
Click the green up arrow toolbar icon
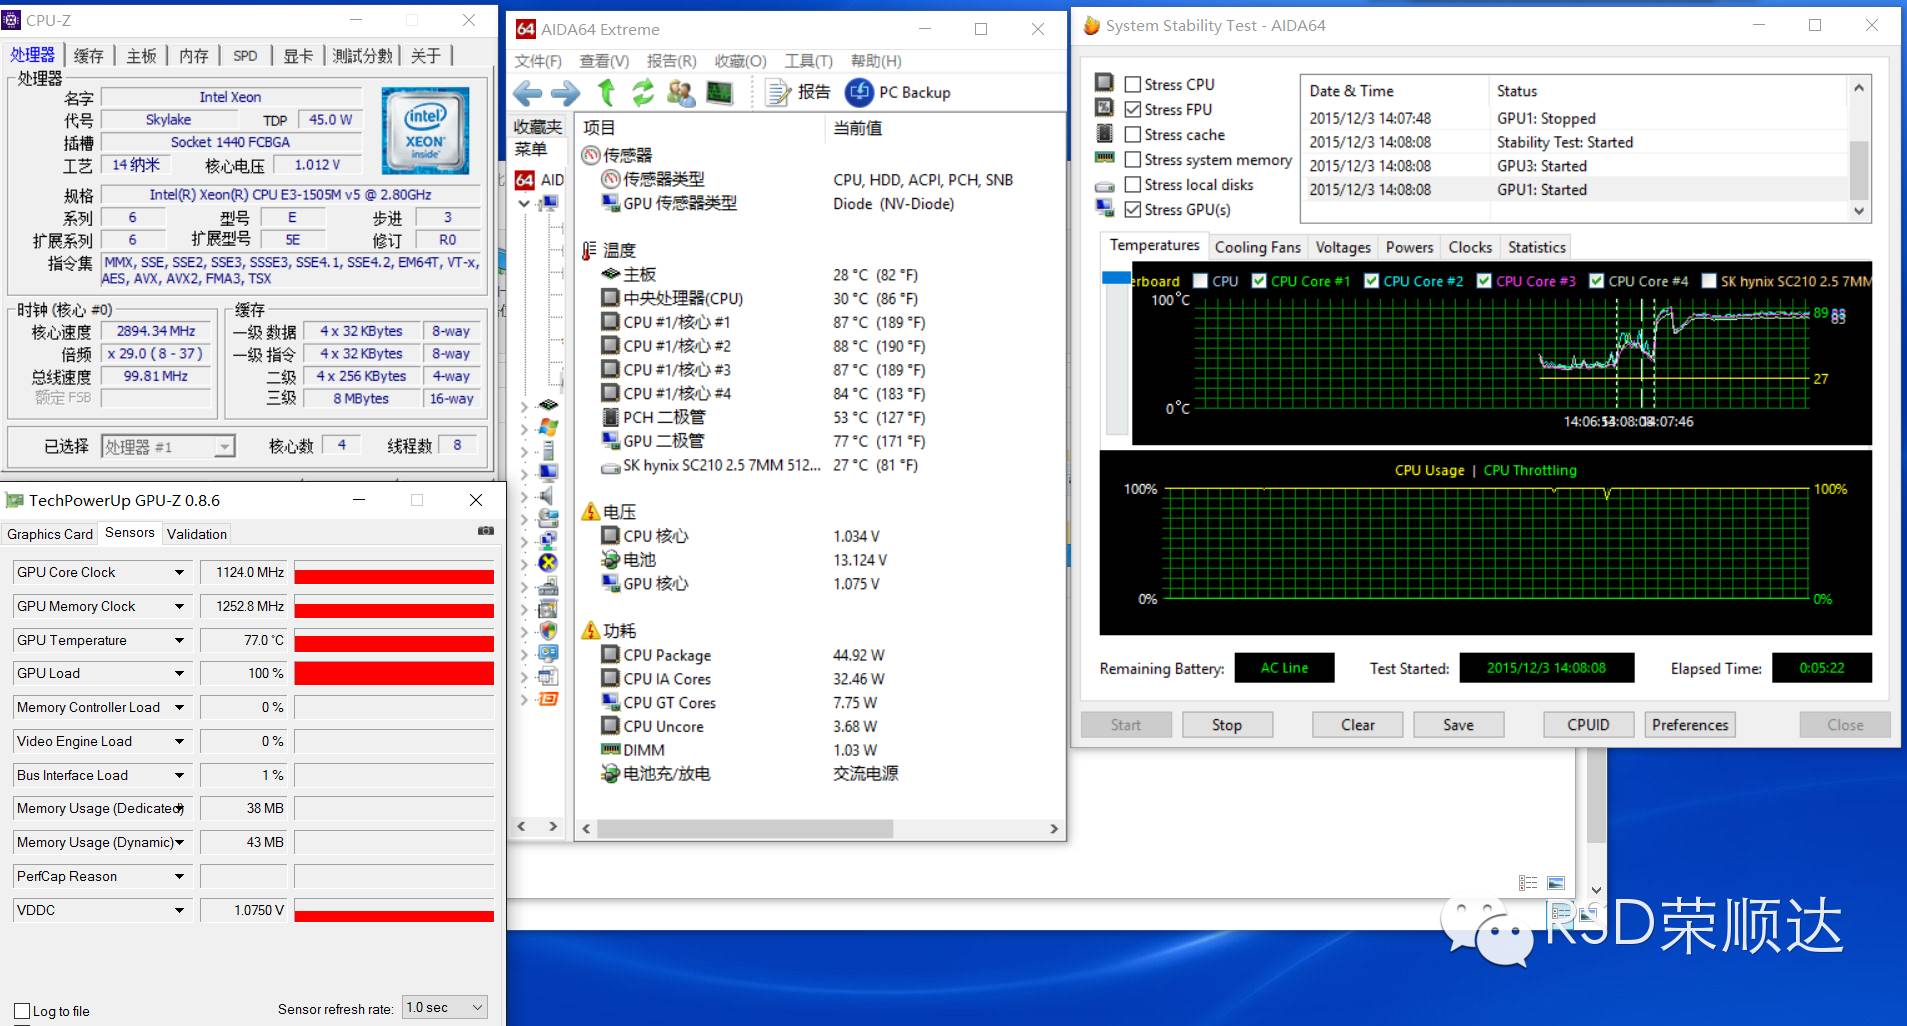(x=606, y=93)
